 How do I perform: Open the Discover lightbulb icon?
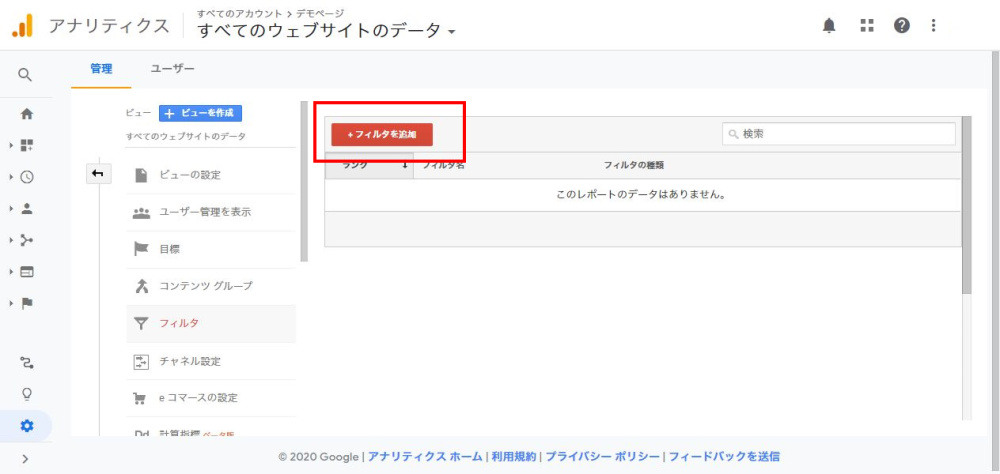[x=27, y=393]
